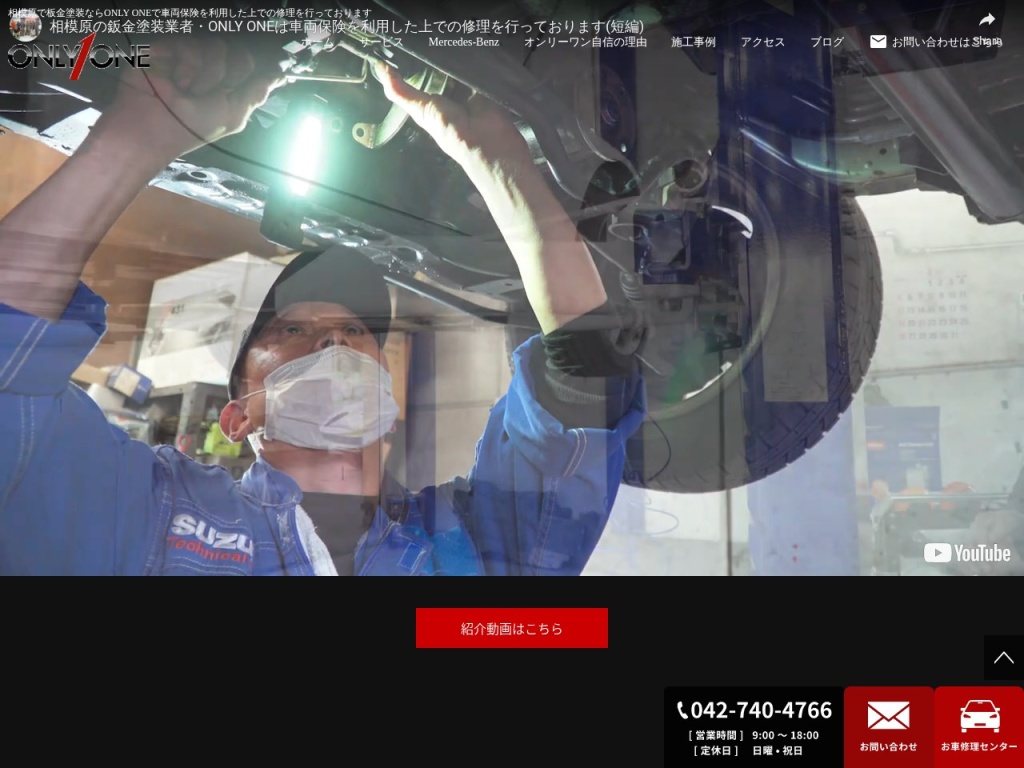The image size is (1024, 768).
Task: Open the YouTube channel avatar on the video
Action: 25,26
